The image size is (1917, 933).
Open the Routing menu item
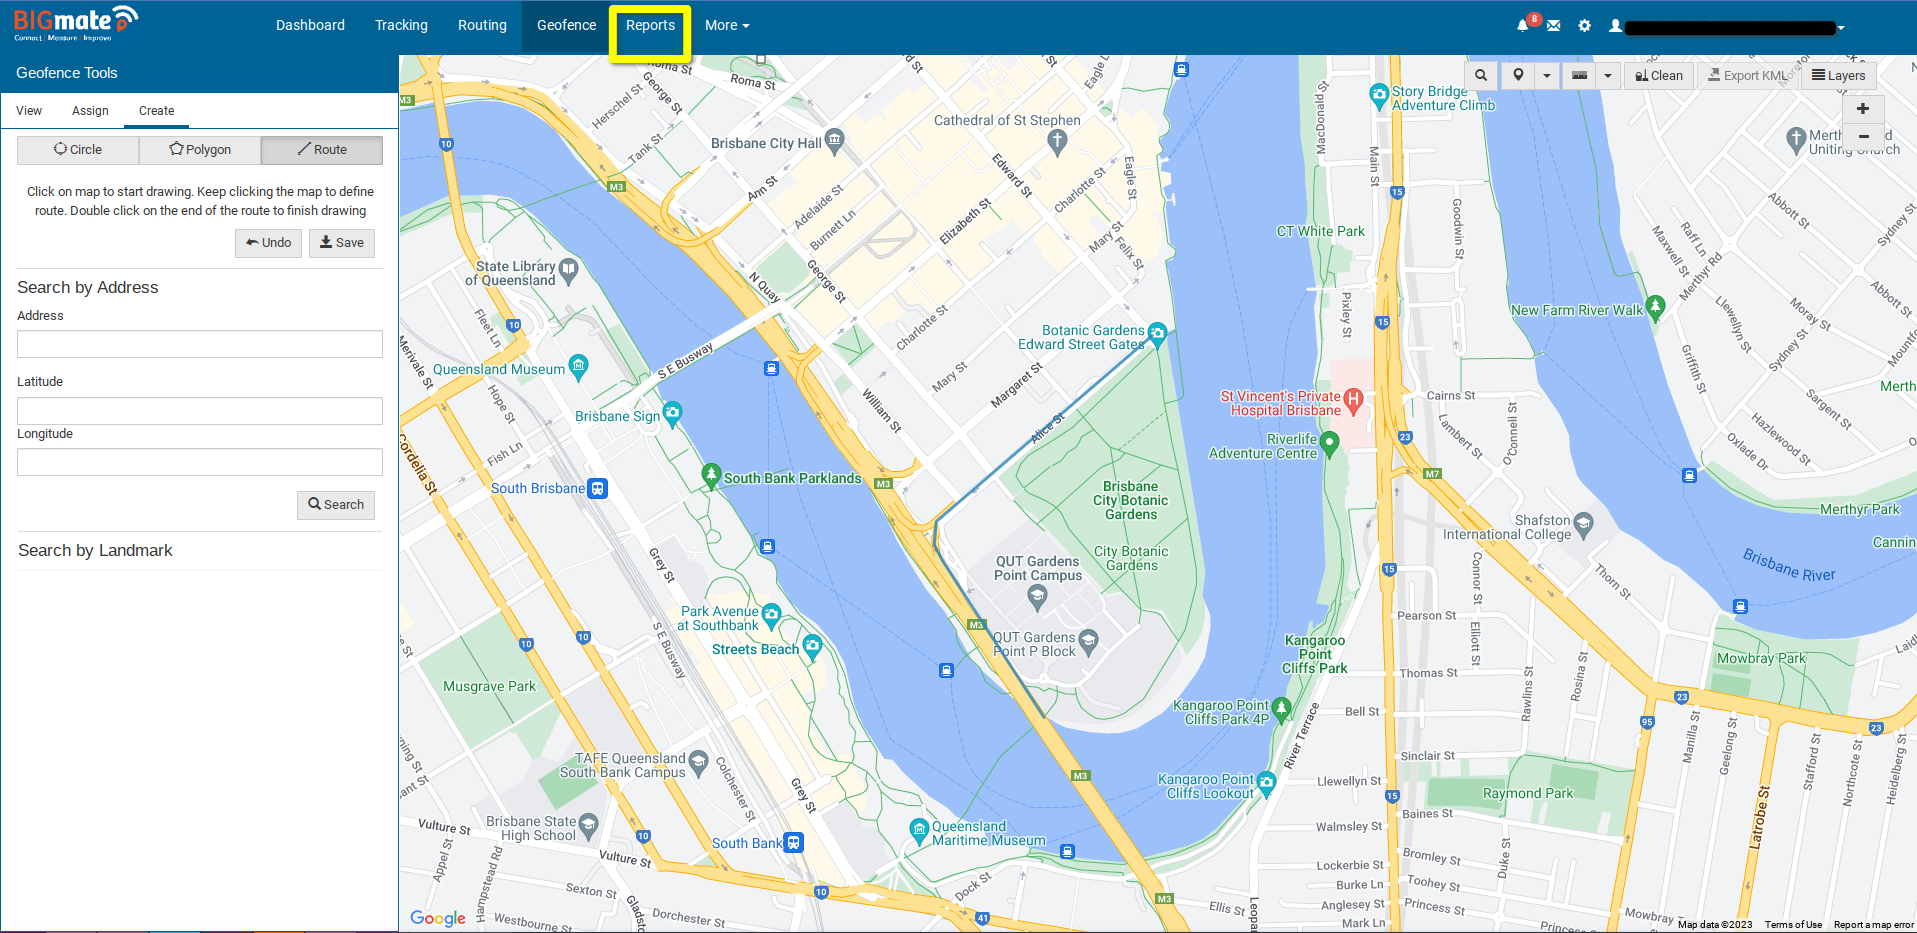[482, 26]
